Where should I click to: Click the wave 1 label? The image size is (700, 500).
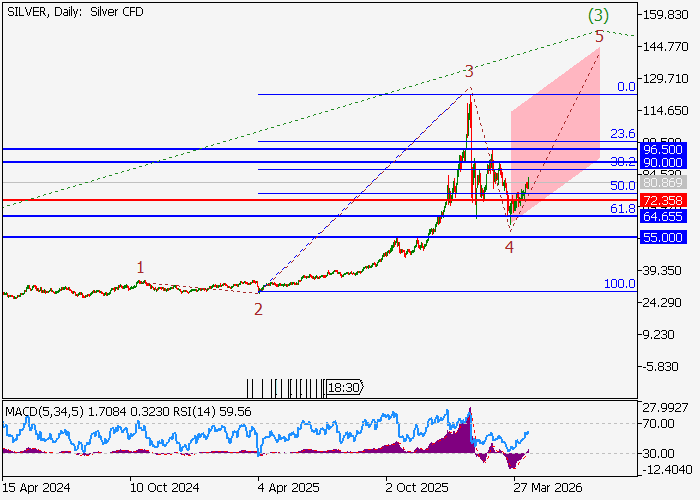click(x=141, y=267)
